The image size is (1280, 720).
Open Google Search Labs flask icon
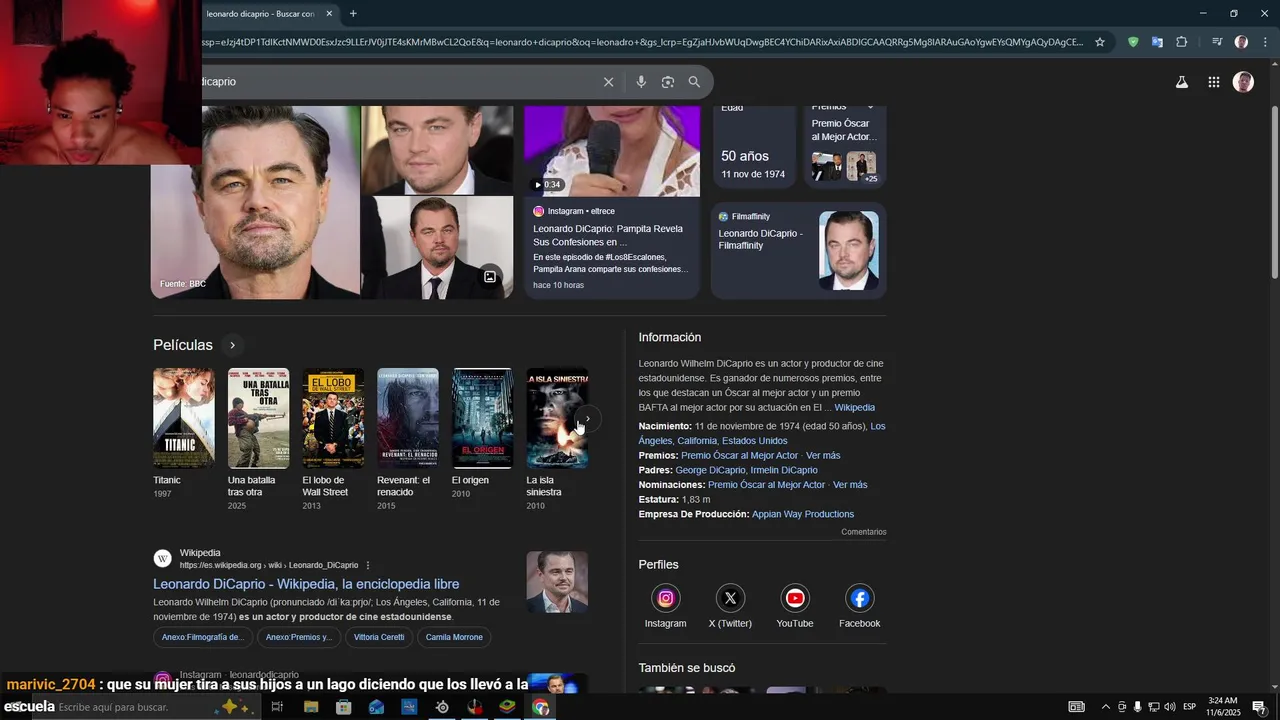pos(1182,82)
